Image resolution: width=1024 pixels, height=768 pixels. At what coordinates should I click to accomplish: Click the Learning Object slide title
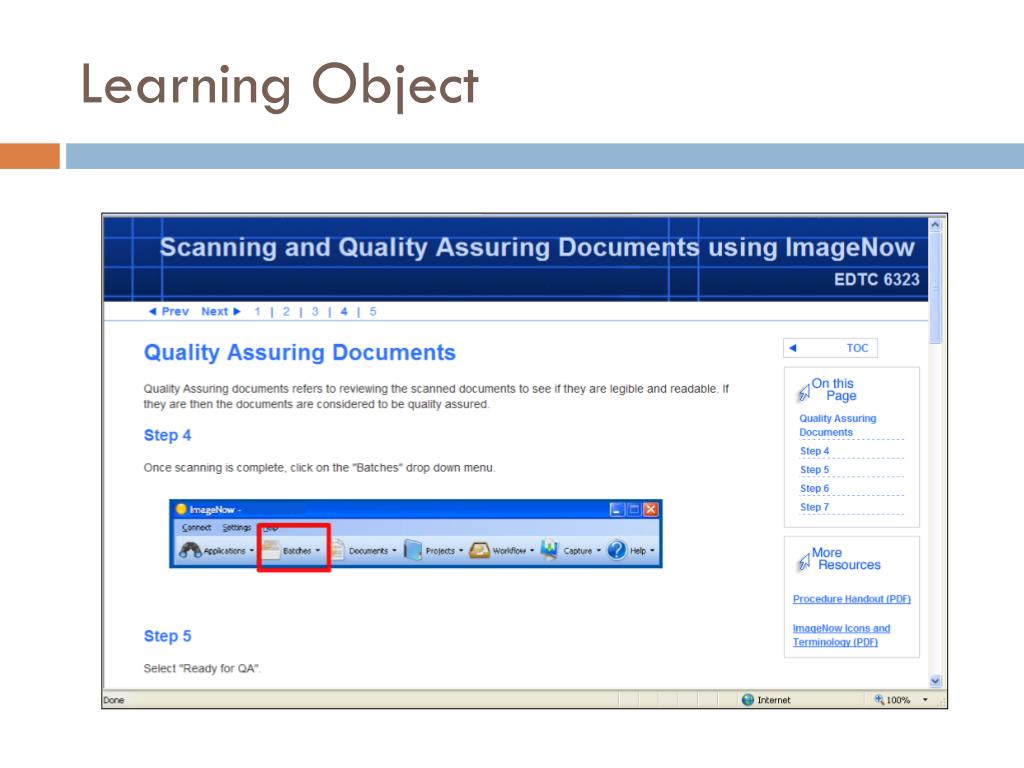click(280, 86)
